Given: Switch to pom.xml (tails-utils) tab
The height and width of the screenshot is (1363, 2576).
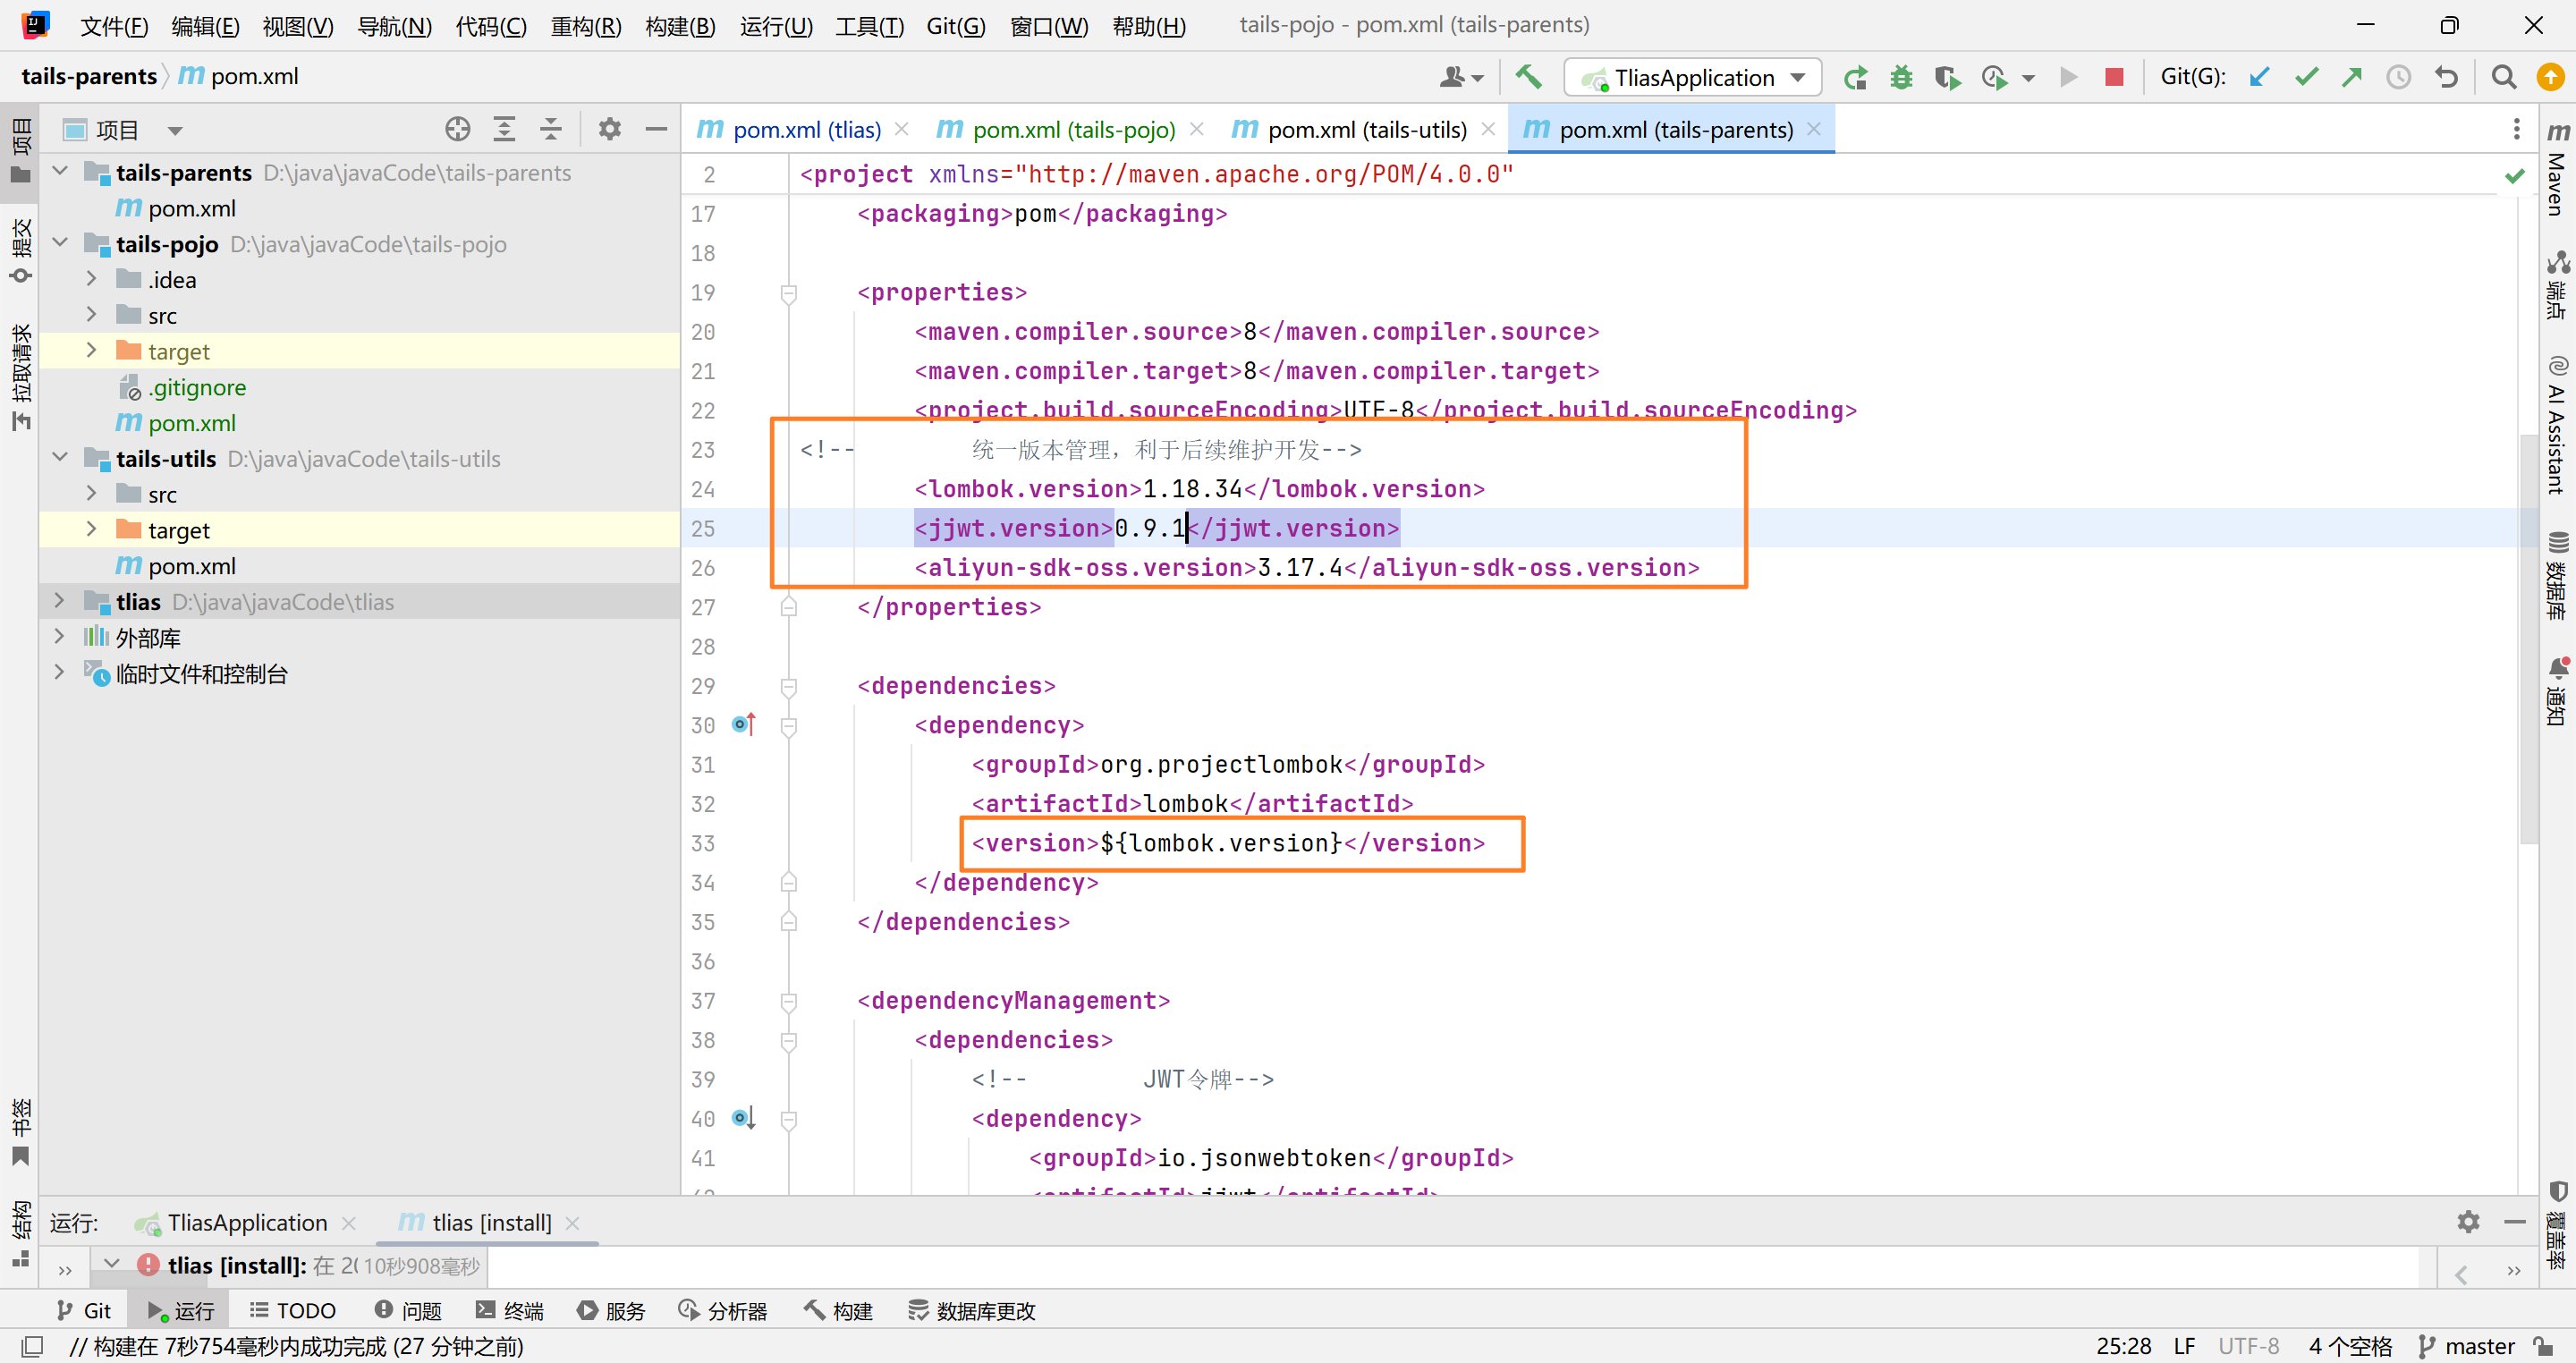Looking at the screenshot, I should click(x=1366, y=130).
